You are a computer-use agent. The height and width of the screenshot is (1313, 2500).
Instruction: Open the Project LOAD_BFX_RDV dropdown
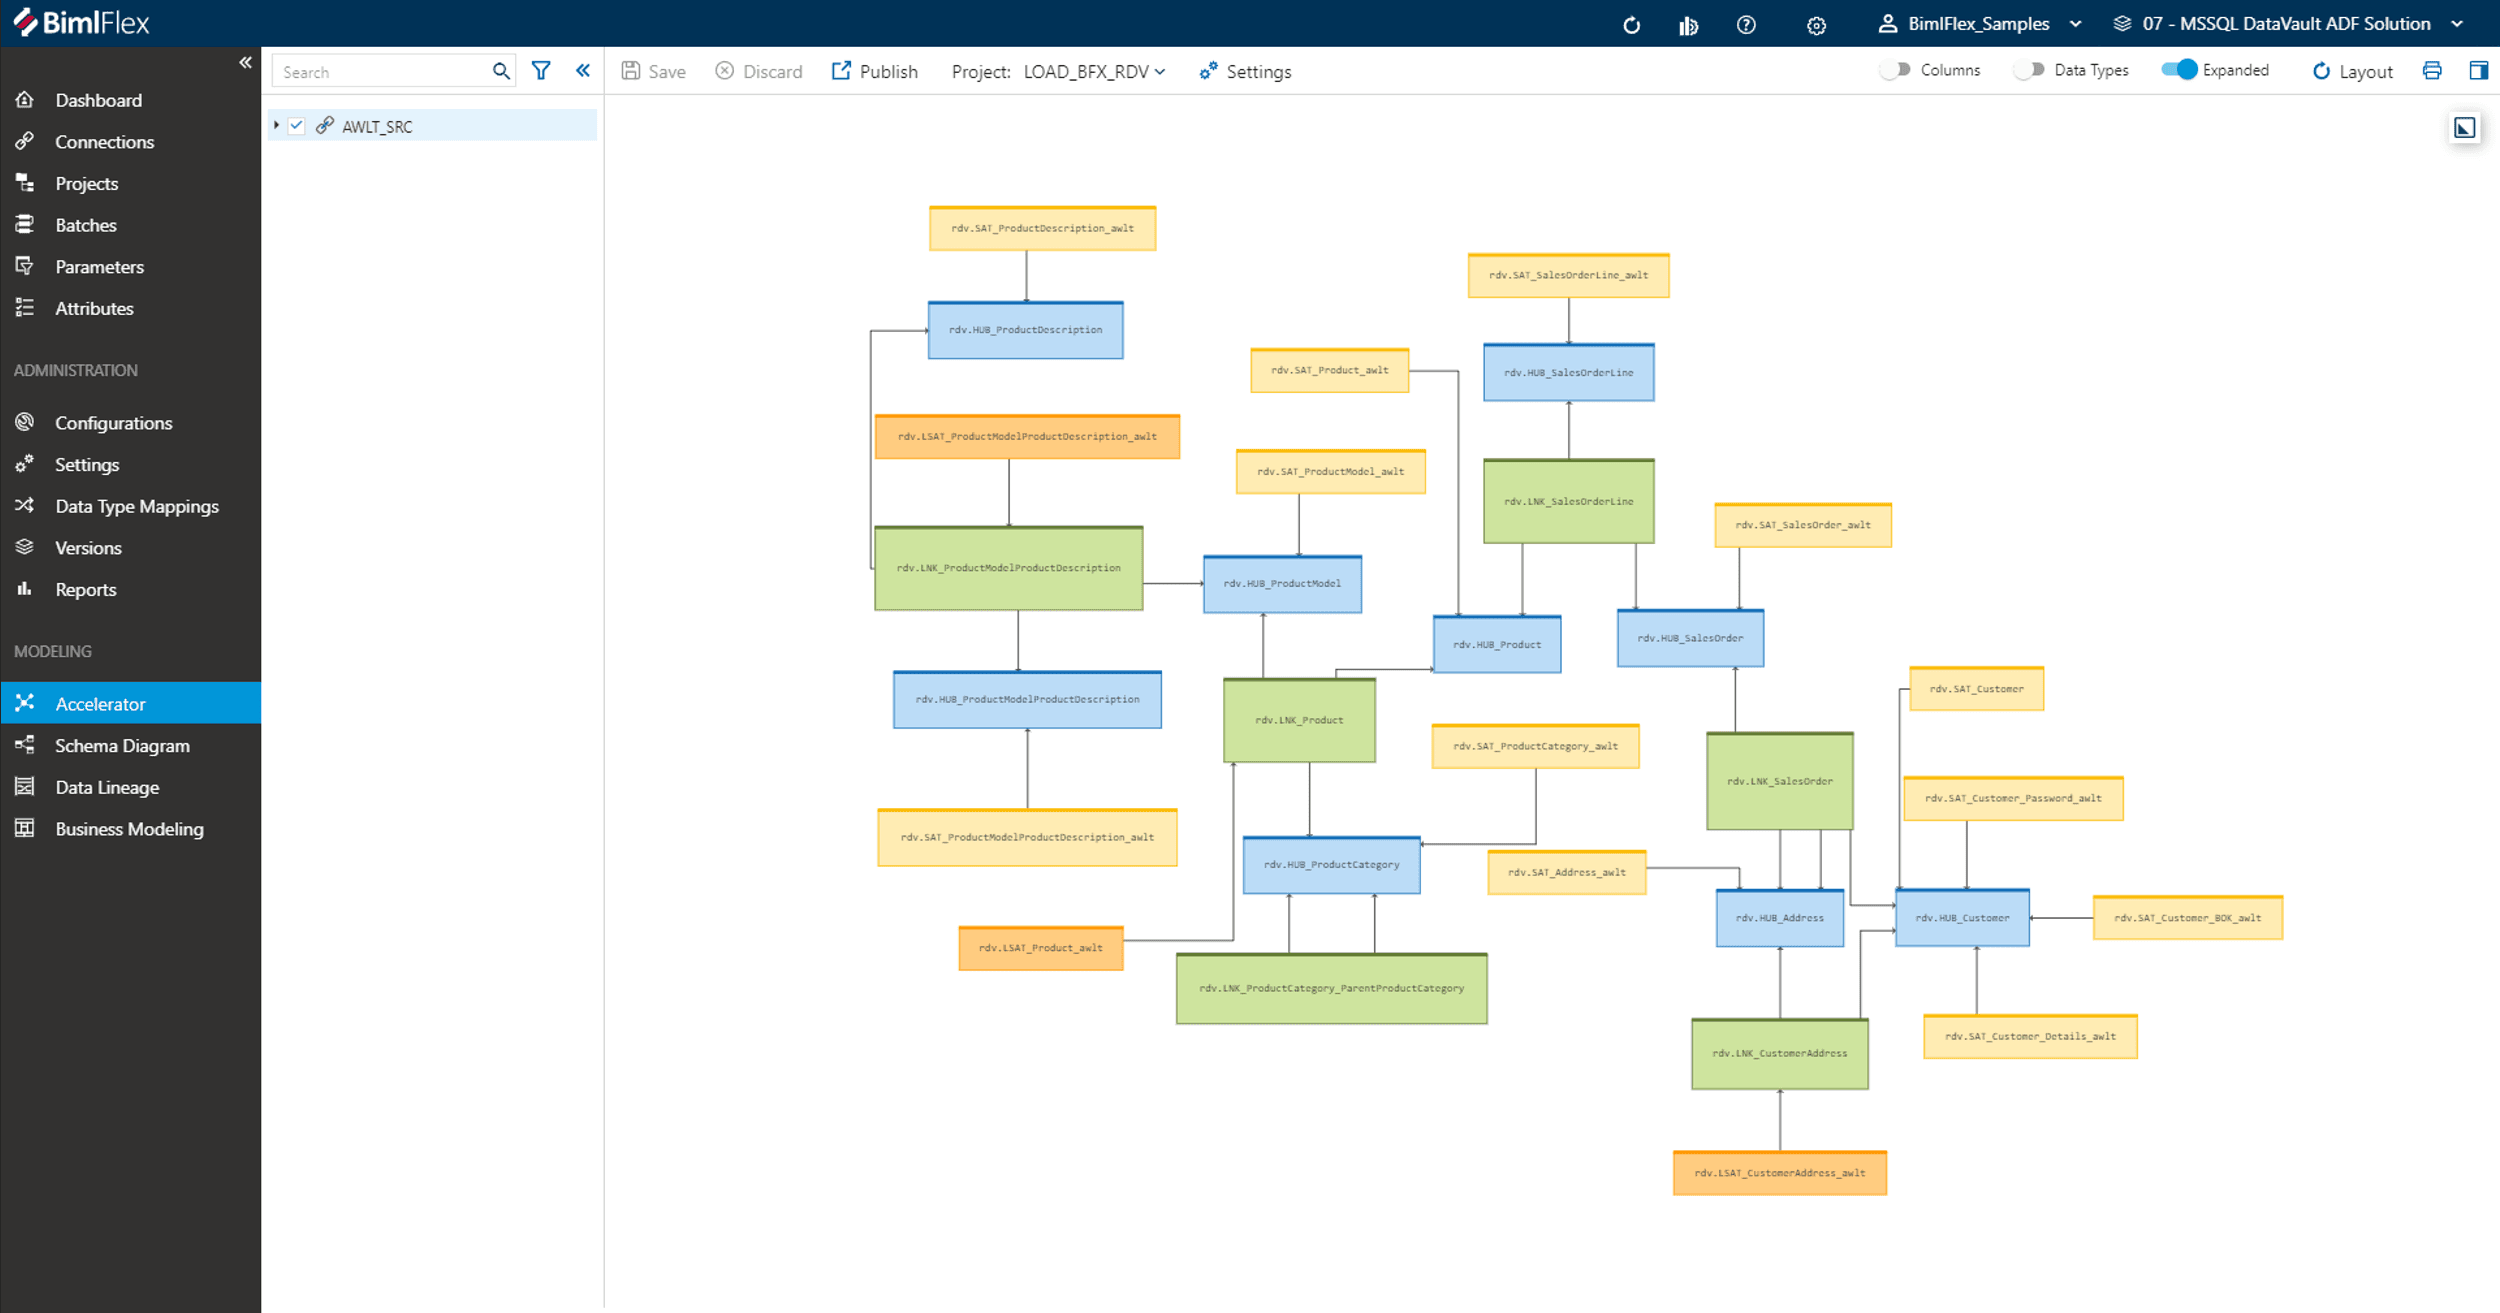point(1094,72)
